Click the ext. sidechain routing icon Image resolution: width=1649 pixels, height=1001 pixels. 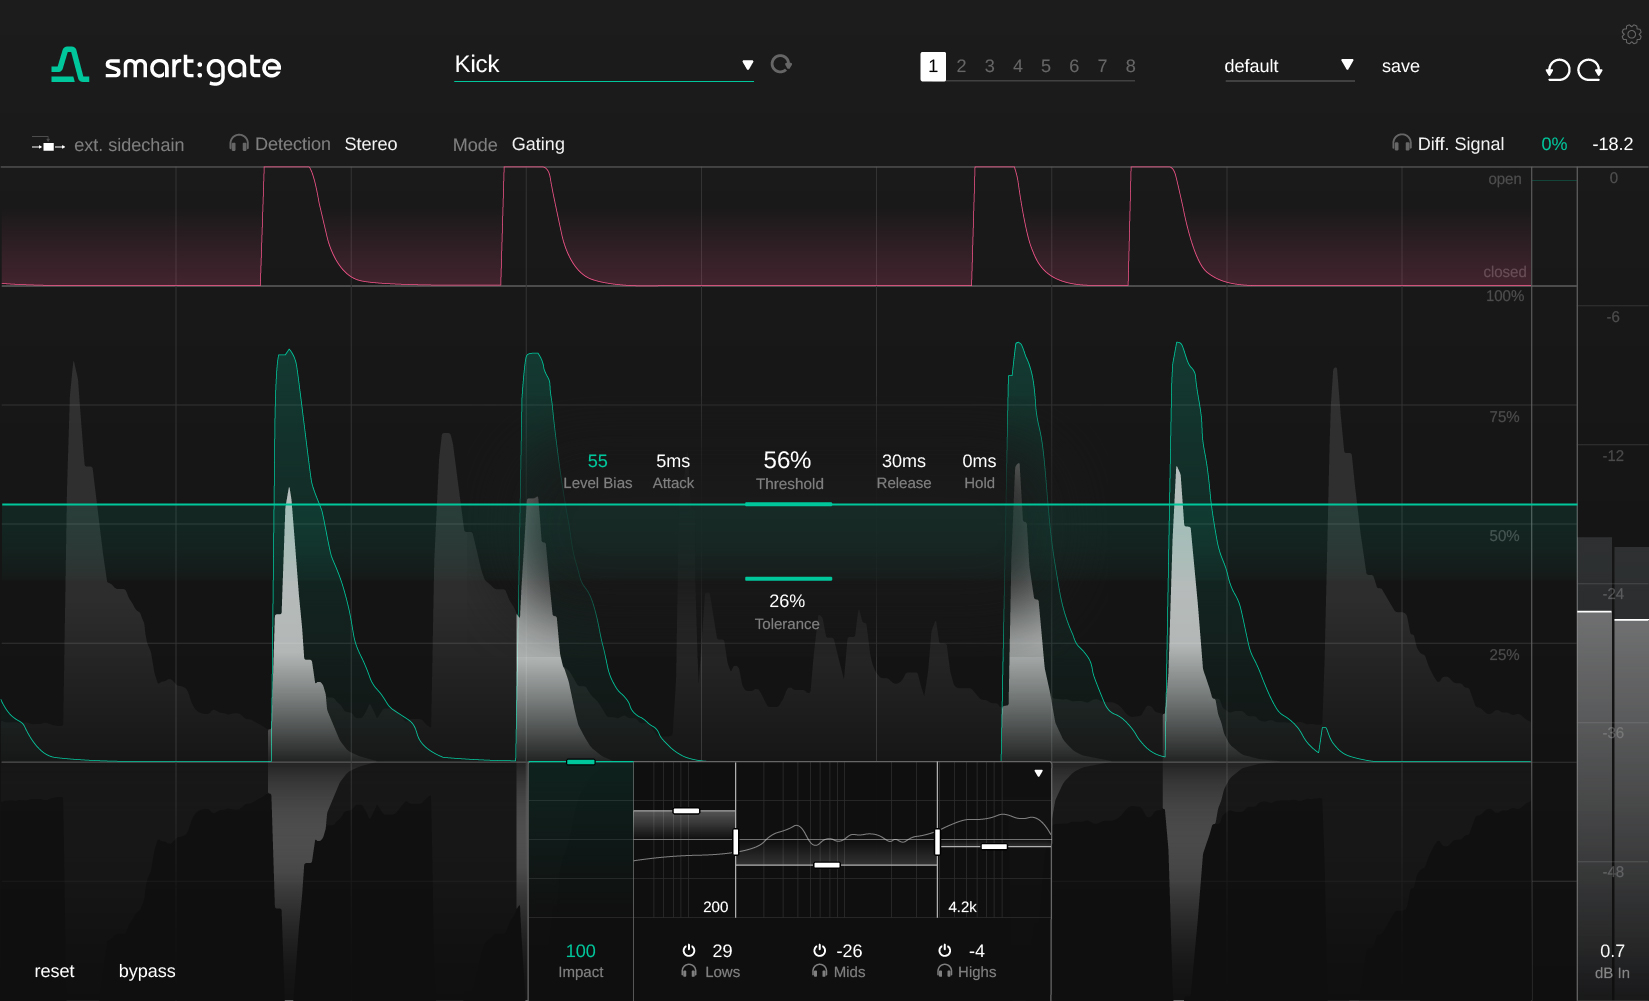pos(47,144)
